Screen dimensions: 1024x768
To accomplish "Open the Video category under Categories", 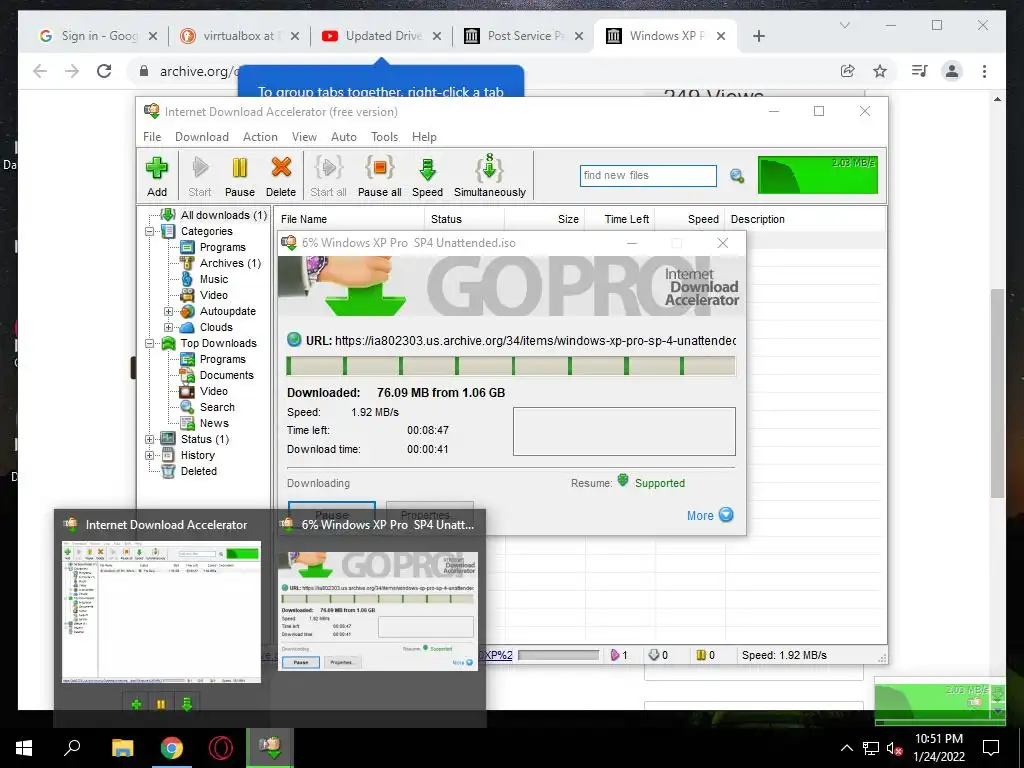I will [x=214, y=295].
